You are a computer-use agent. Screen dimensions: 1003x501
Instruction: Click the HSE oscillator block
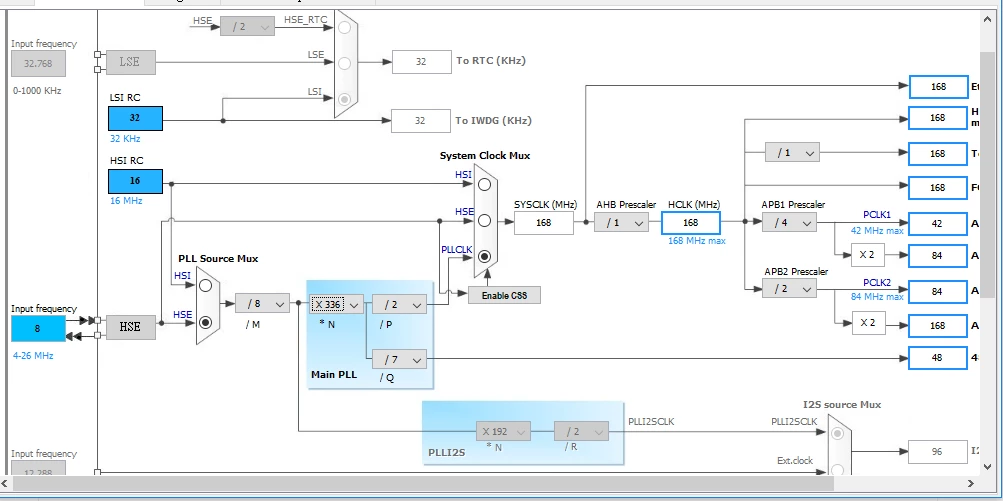pos(130,327)
